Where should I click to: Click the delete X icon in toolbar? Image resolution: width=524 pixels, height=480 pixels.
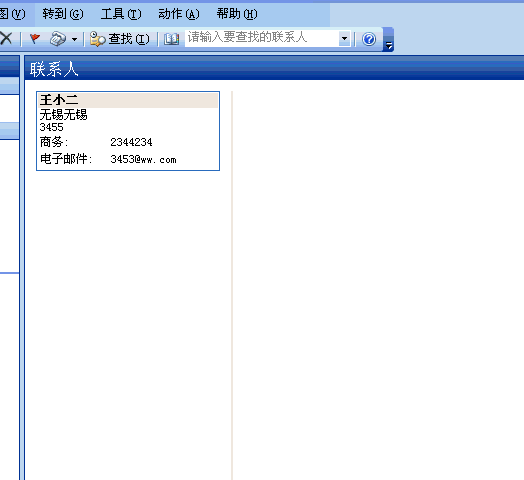click(x=6, y=39)
